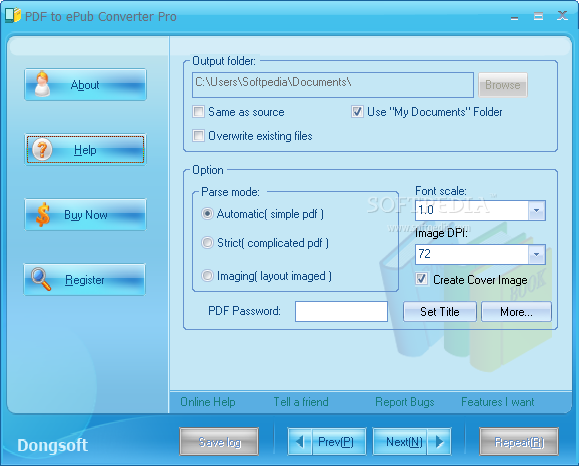Screen dimensions: 579x466
Task: Open the Help button
Action: [85, 150]
